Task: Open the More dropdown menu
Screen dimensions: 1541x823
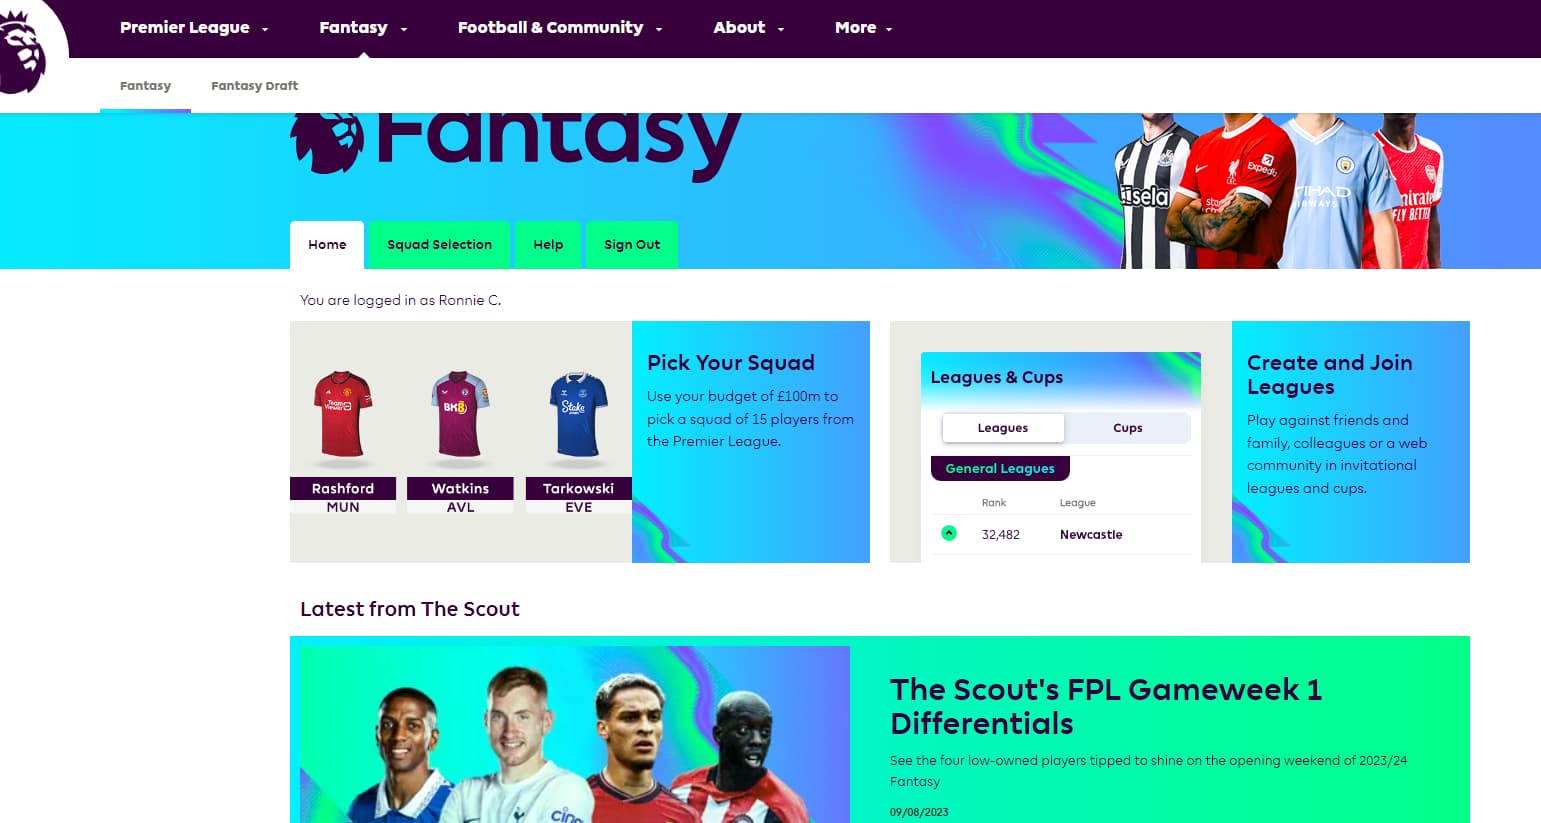Action: (863, 28)
